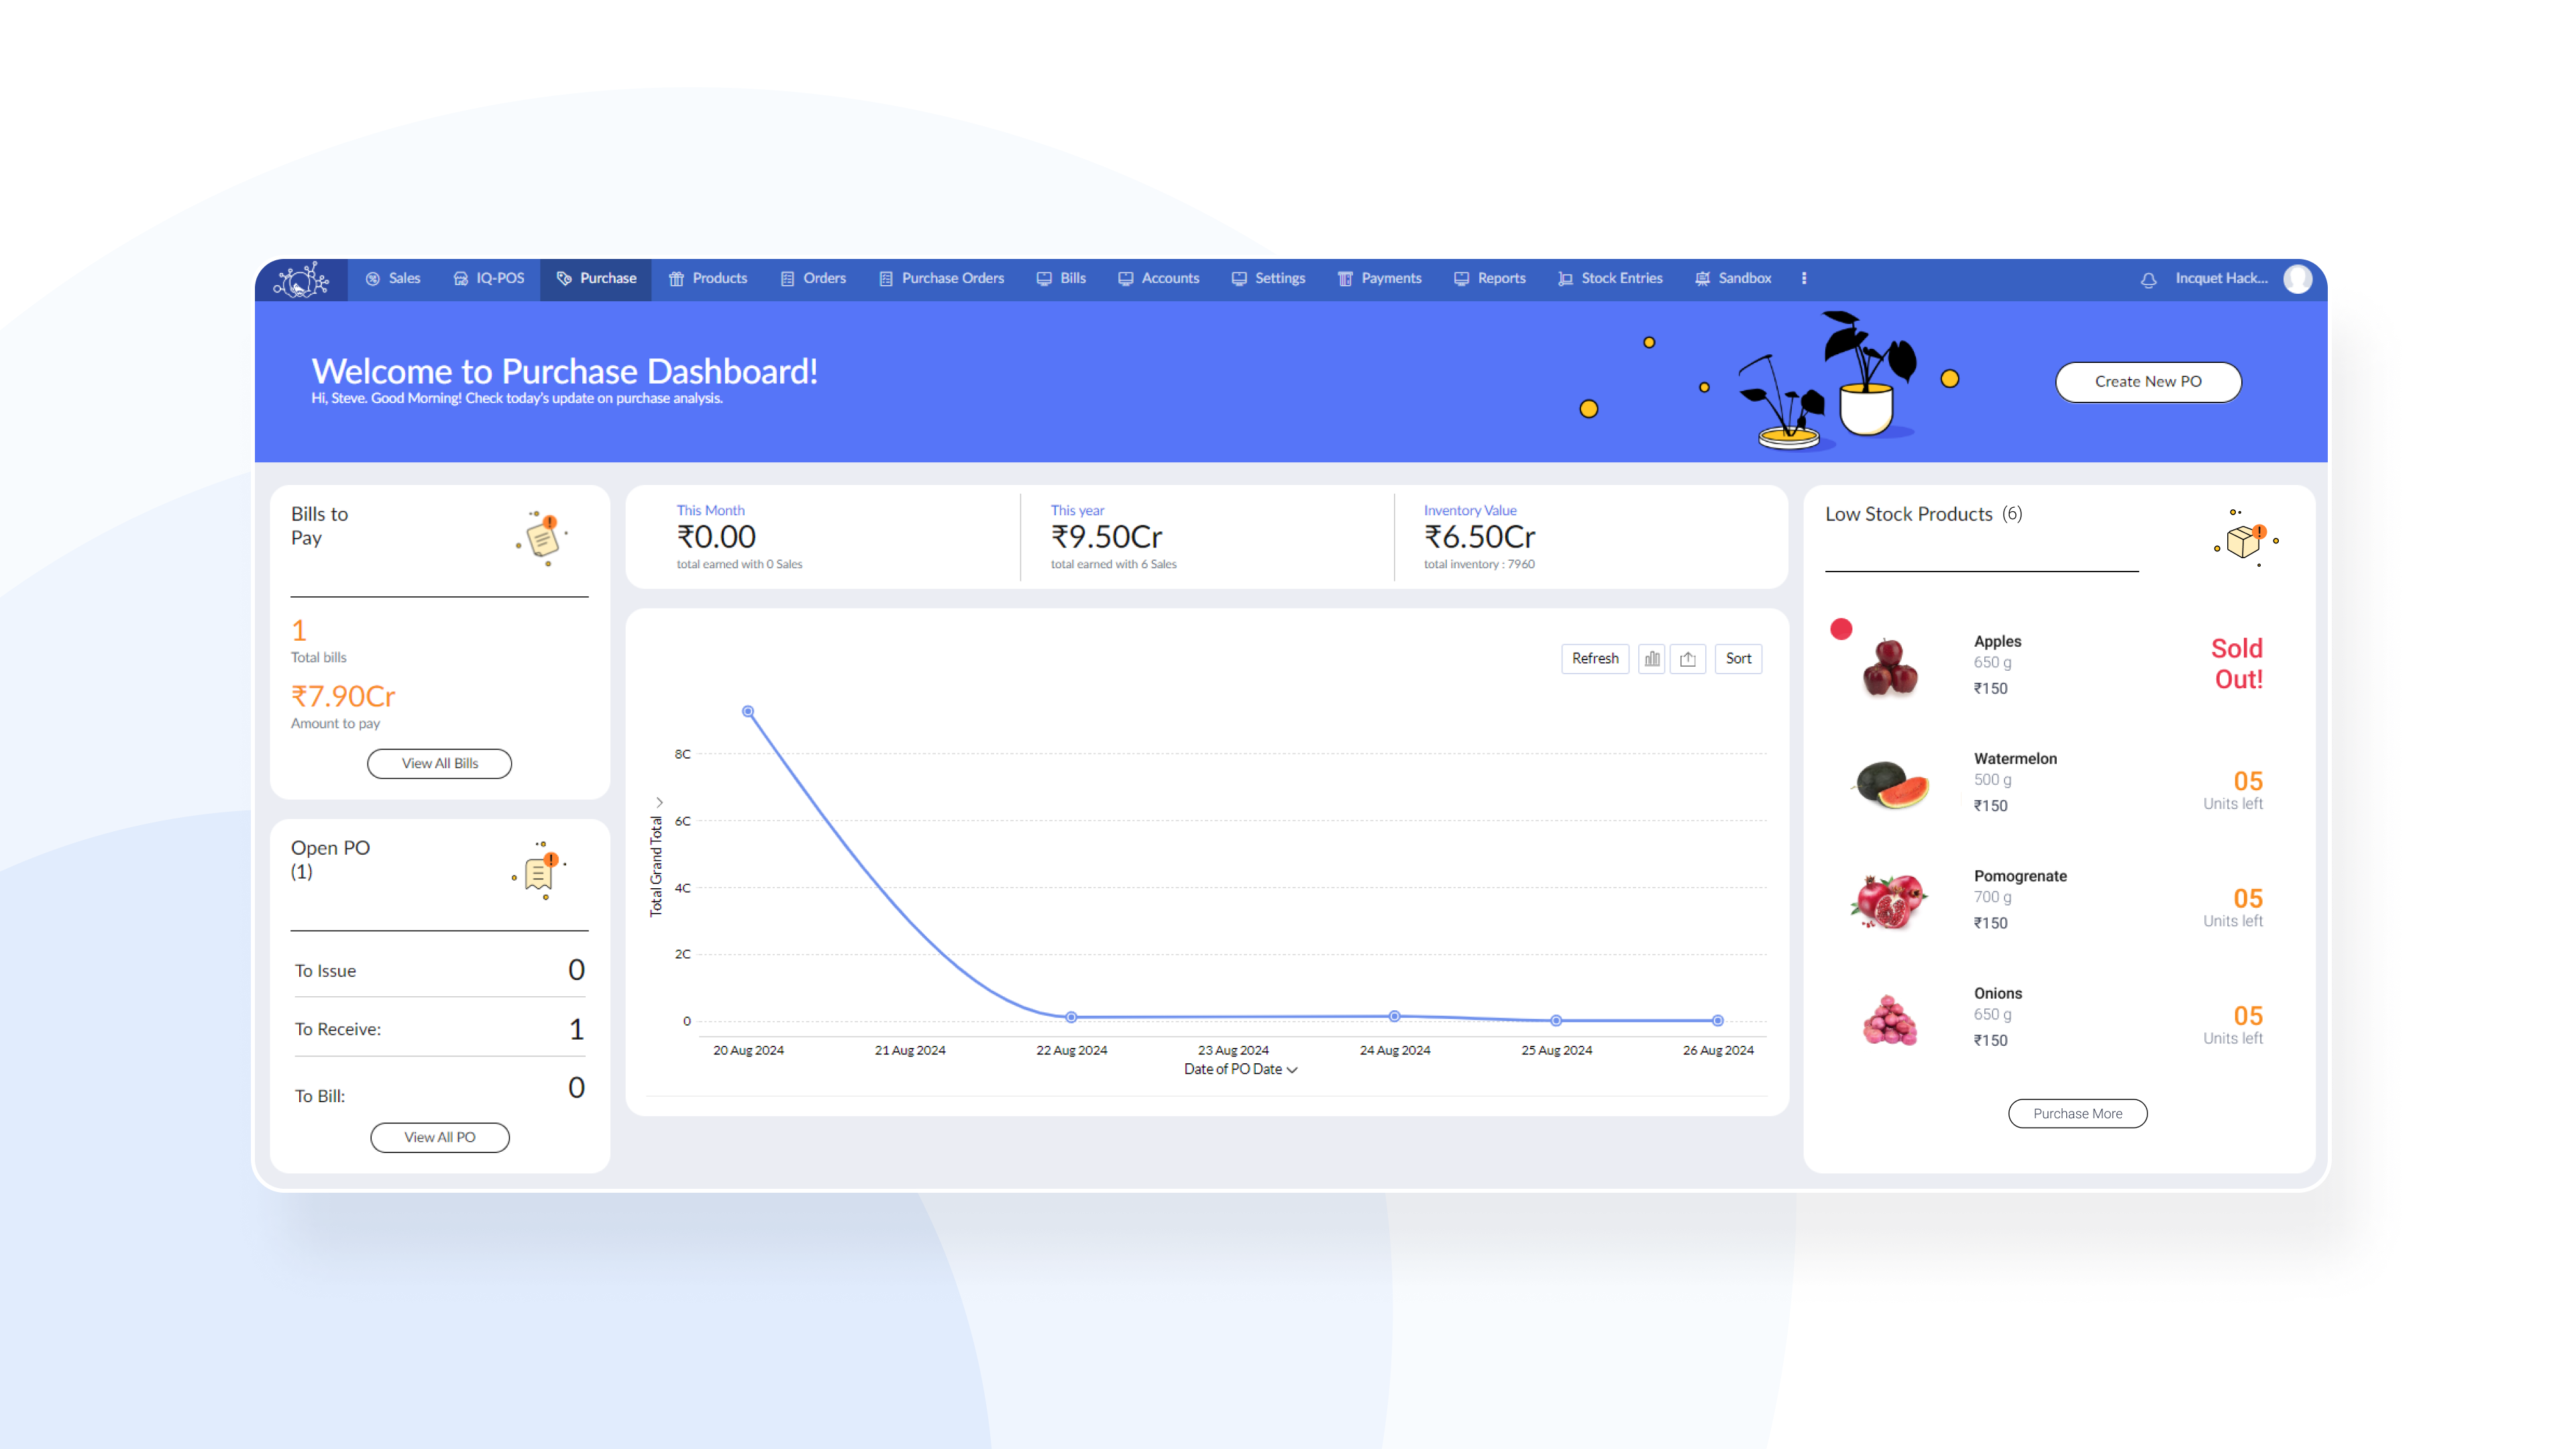The width and height of the screenshot is (2576, 1449).
Task: Expand the Total Grand Total axis chevron
Action: [x=659, y=802]
